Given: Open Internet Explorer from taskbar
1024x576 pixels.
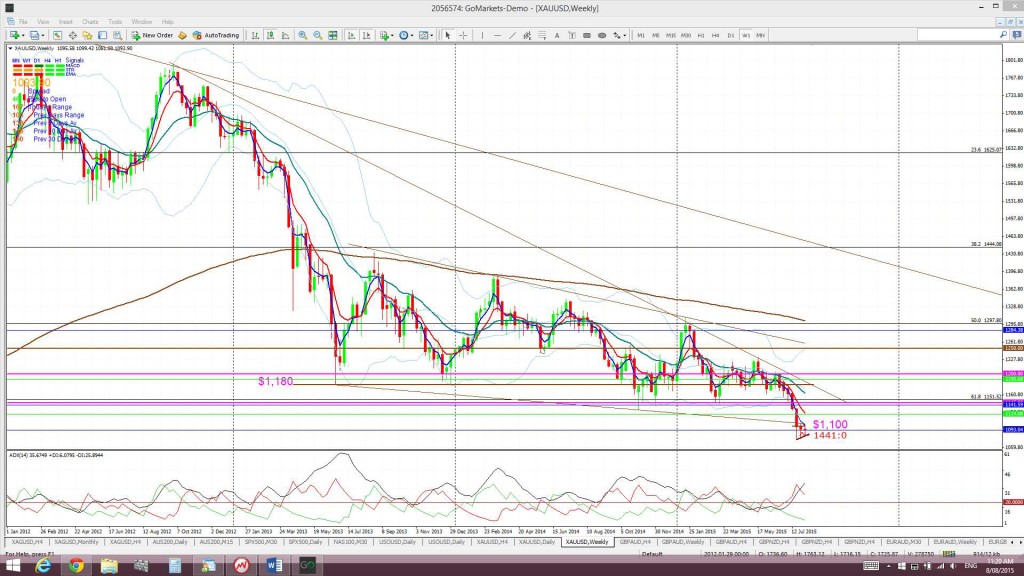Looking at the screenshot, I should click(x=43, y=566).
